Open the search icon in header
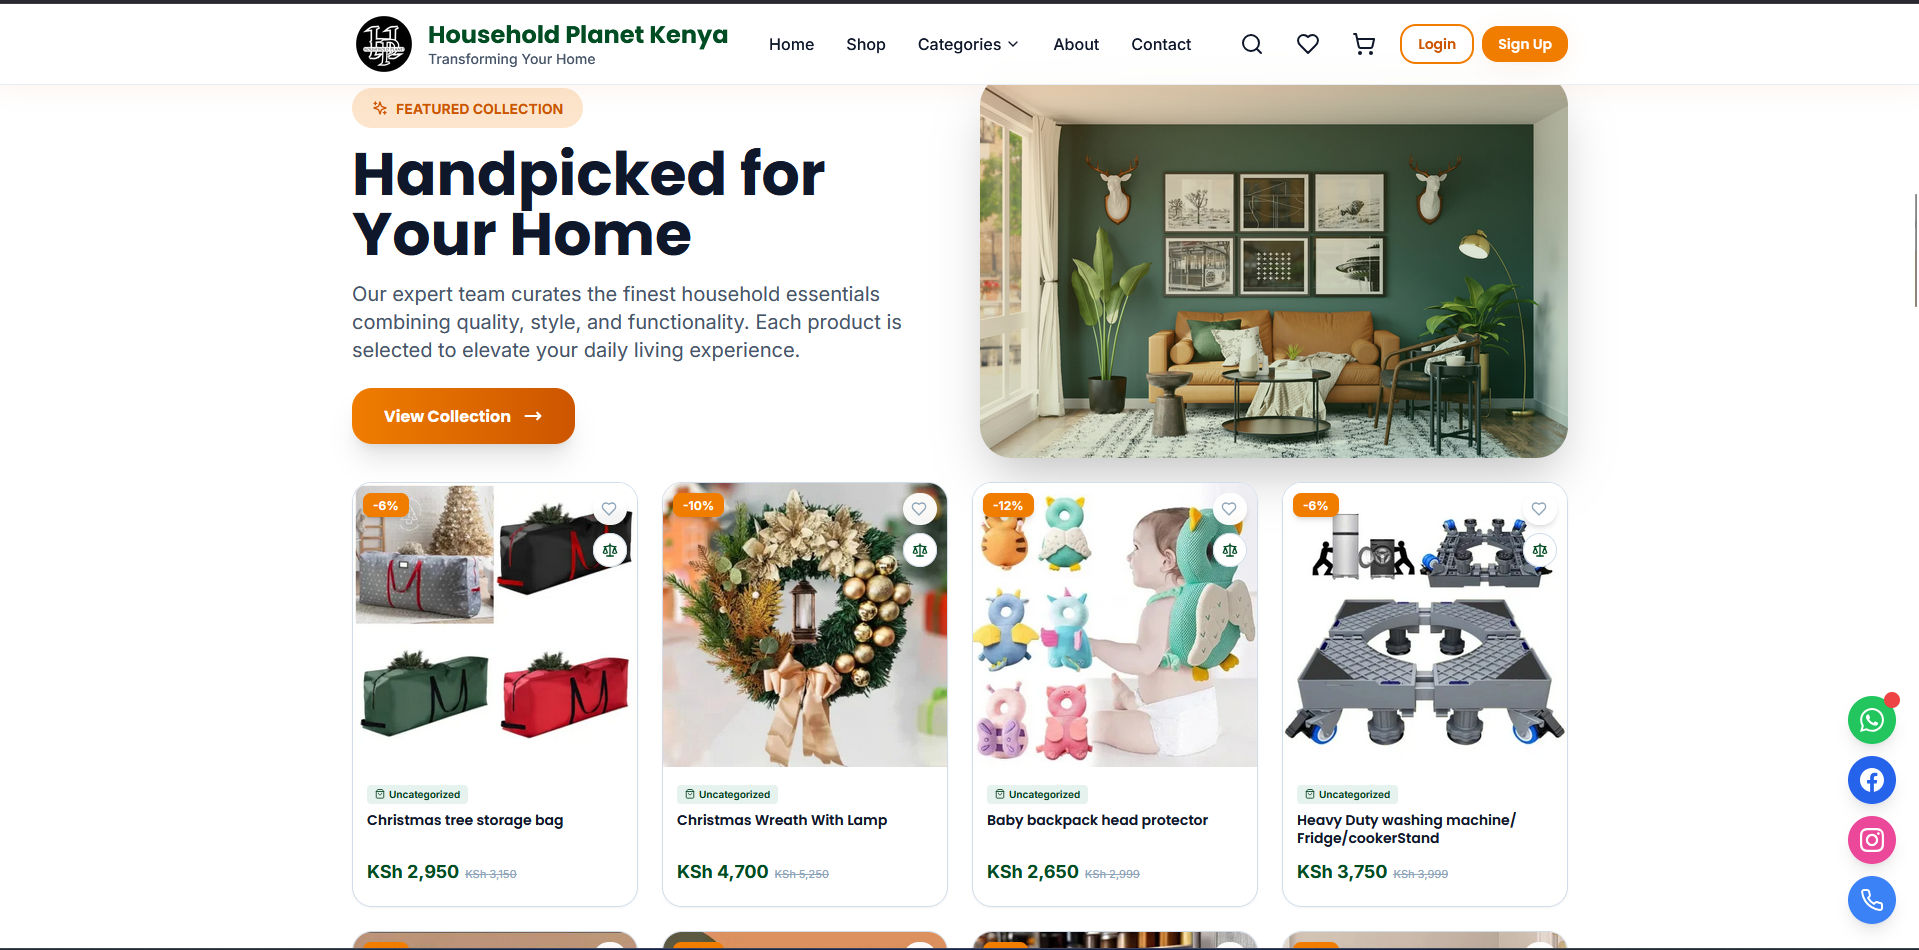 point(1251,44)
